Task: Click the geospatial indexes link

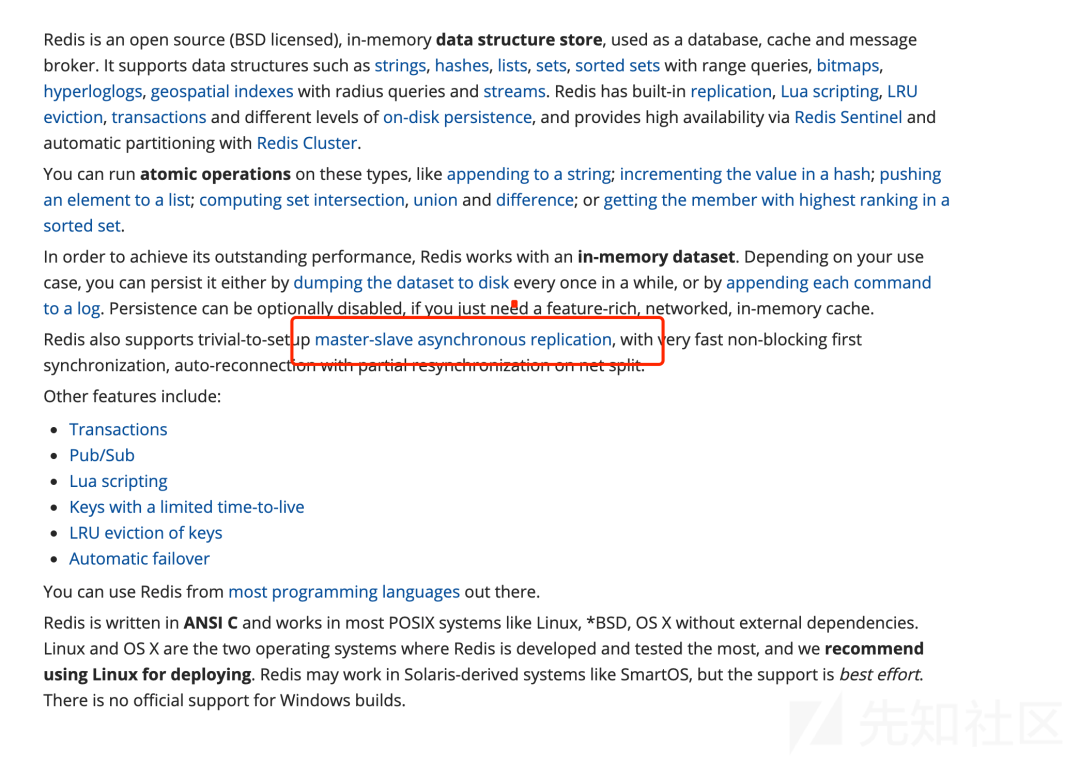Action: pos(221,92)
